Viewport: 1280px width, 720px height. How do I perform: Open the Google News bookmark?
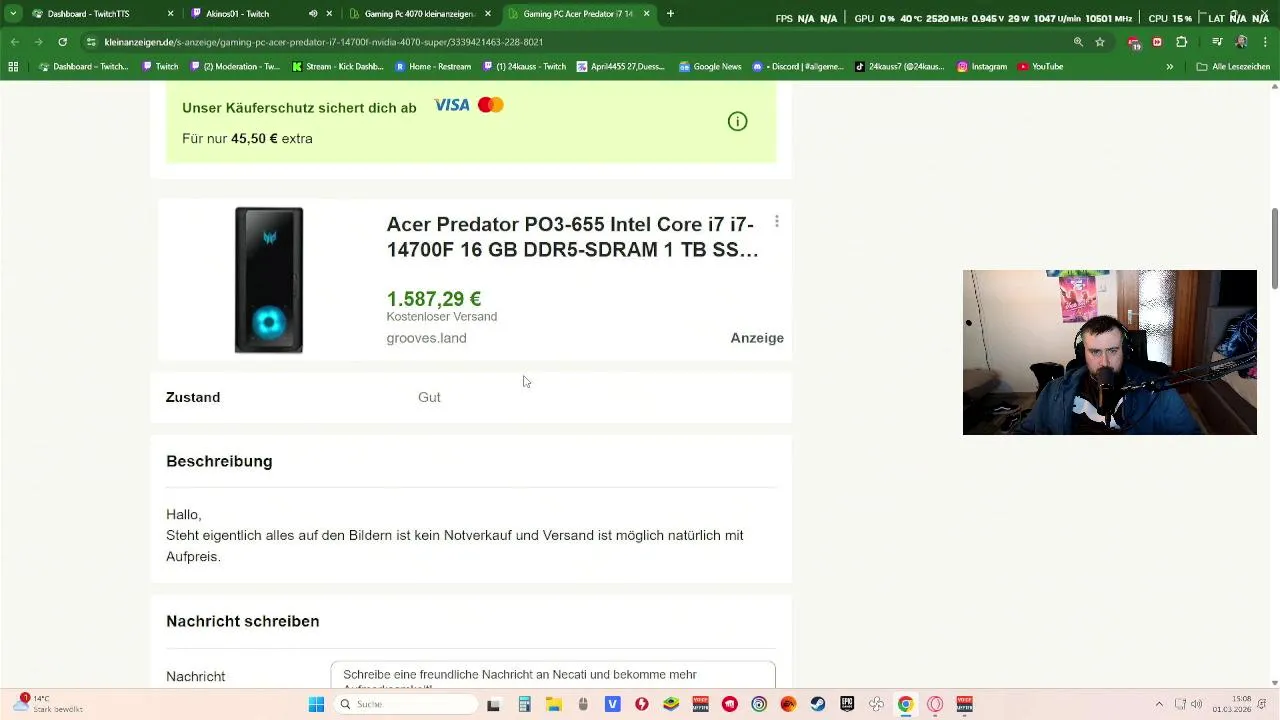710,67
